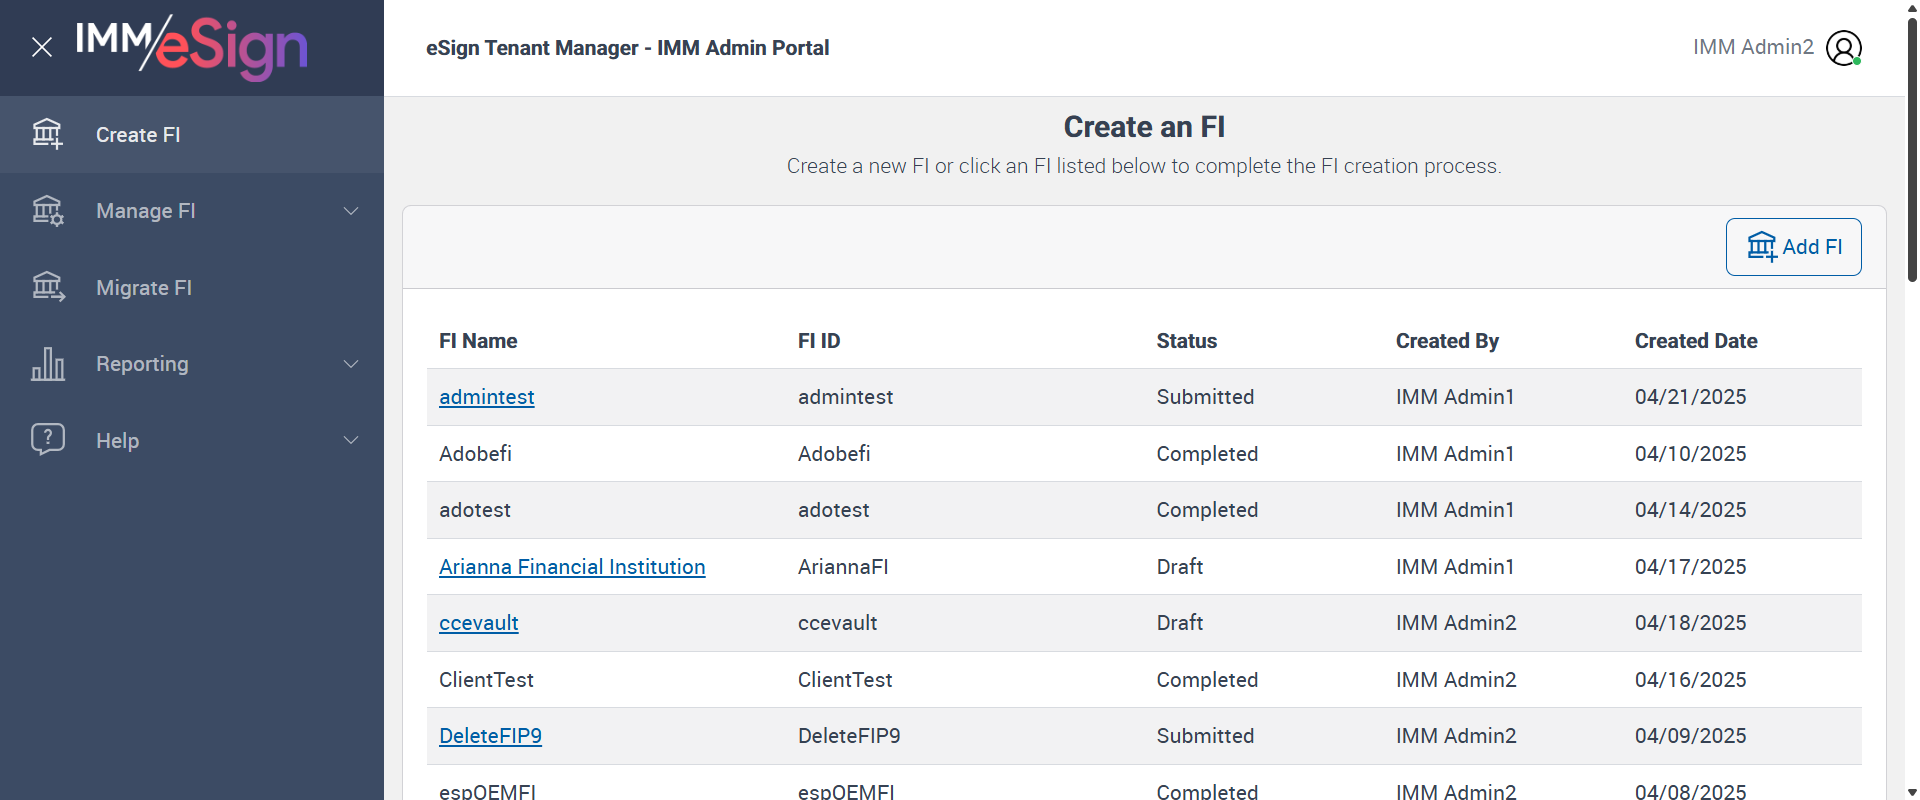Click the Help question mark icon
The image size is (1920, 800).
[x=47, y=439]
